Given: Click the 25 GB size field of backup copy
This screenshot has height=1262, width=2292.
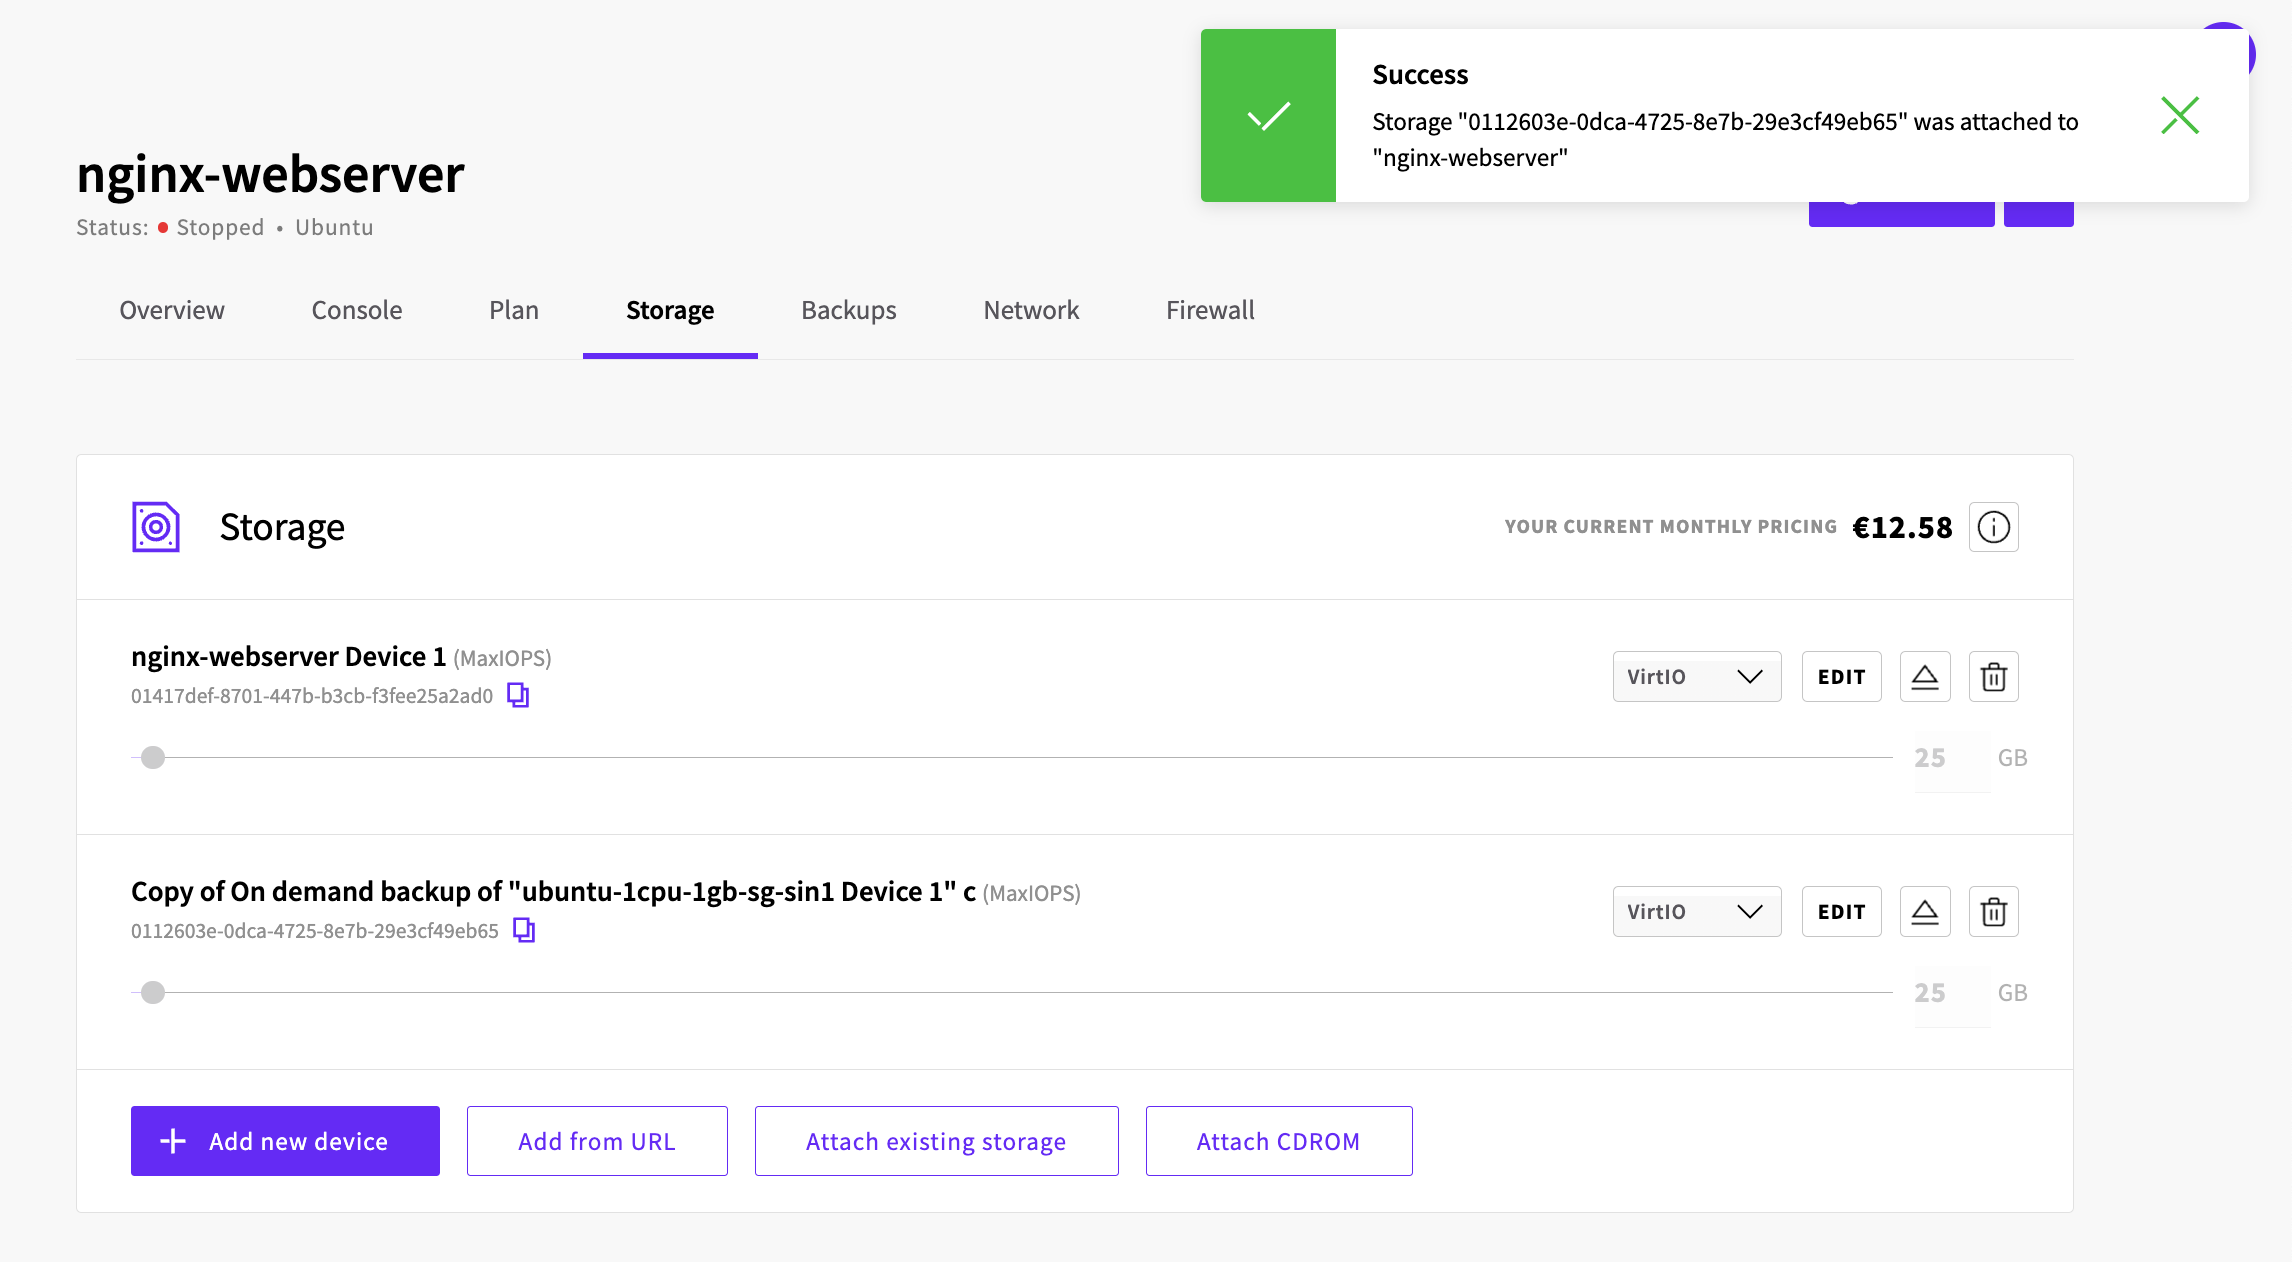Looking at the screenshot, I should click(x=1951, y=993).
